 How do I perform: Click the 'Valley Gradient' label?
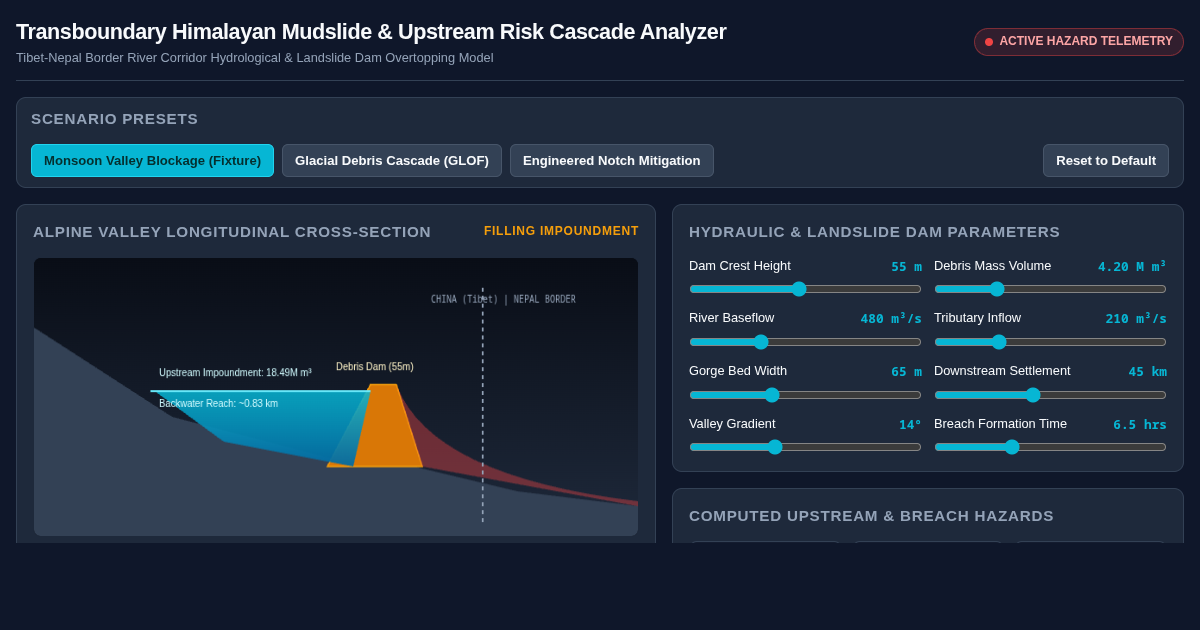pyautogui.click(x=732, y=424)
